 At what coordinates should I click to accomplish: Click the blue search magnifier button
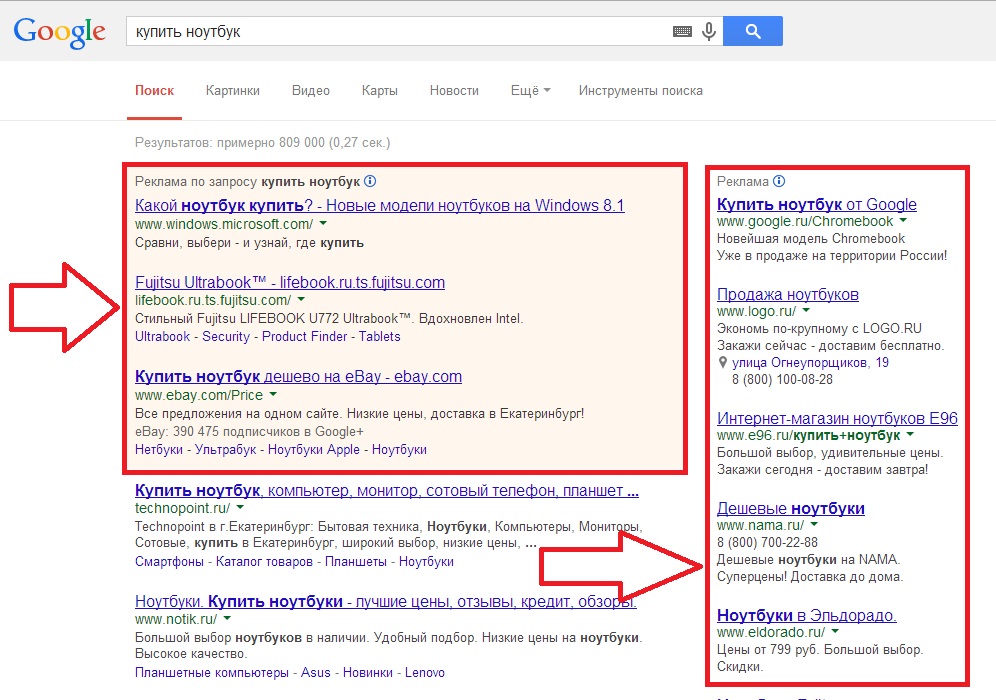click(753, 31)
